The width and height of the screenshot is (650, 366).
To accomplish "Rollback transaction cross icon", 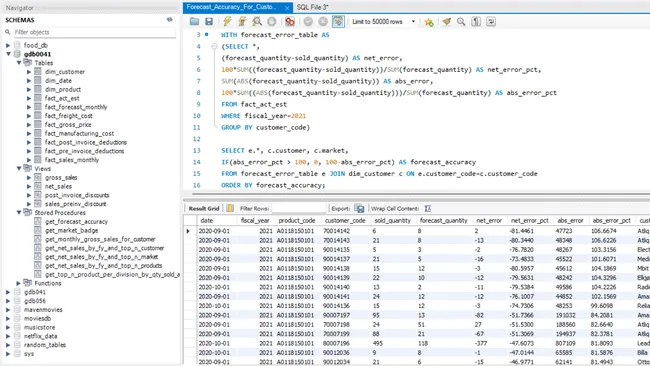I will click(323, 22).
